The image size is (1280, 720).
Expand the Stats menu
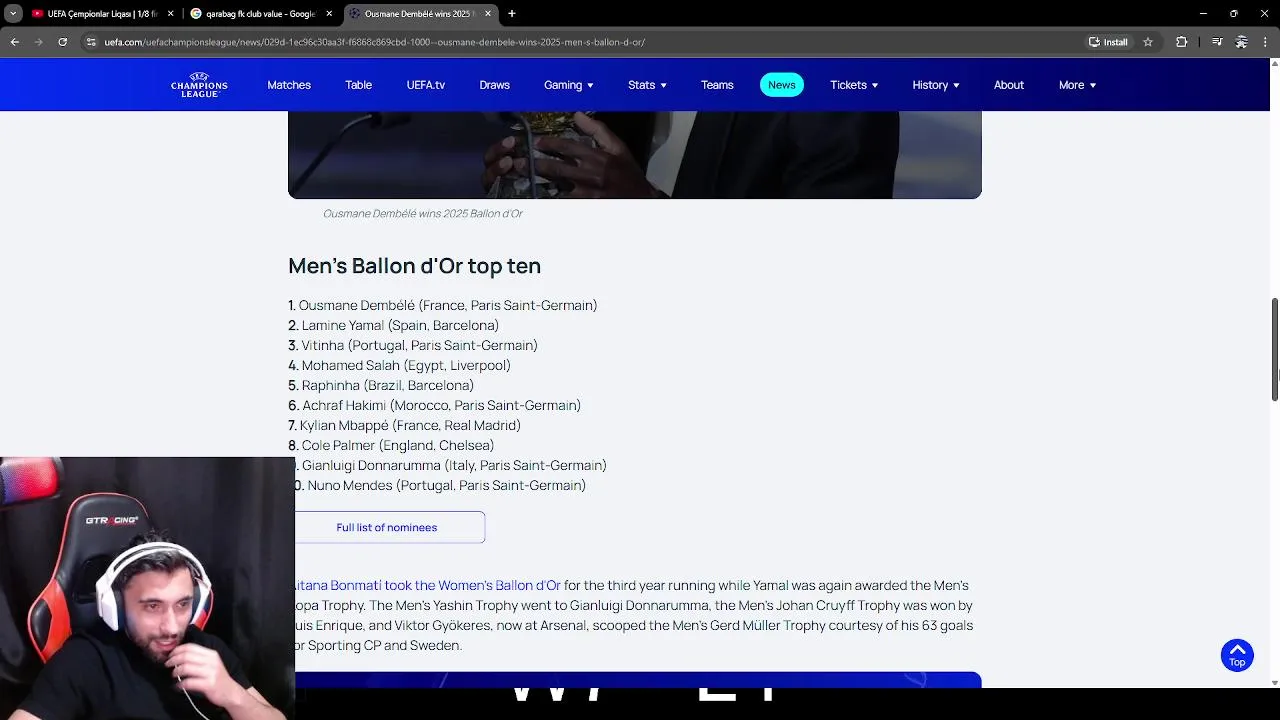[x=647, y=85]
